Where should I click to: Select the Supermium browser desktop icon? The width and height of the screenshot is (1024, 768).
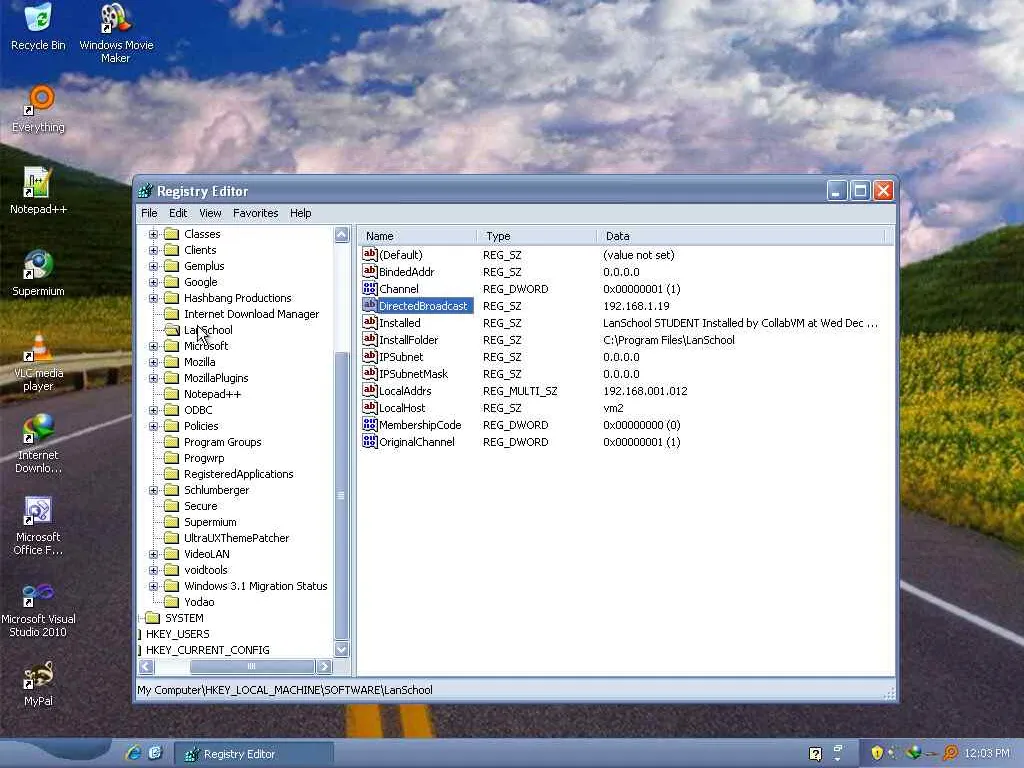tap(38, 273)
